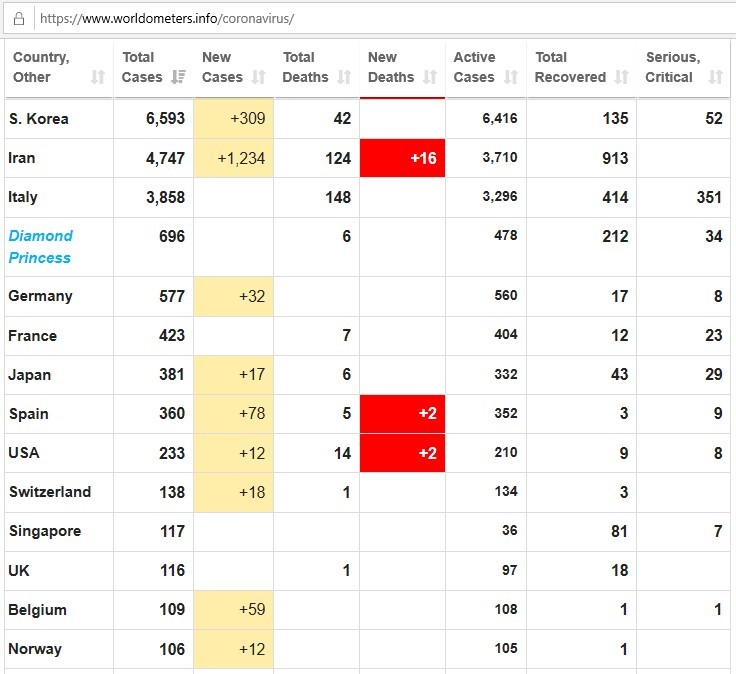
Task: Sort by Country, Other sort arrows
Action: click(97, 77)
